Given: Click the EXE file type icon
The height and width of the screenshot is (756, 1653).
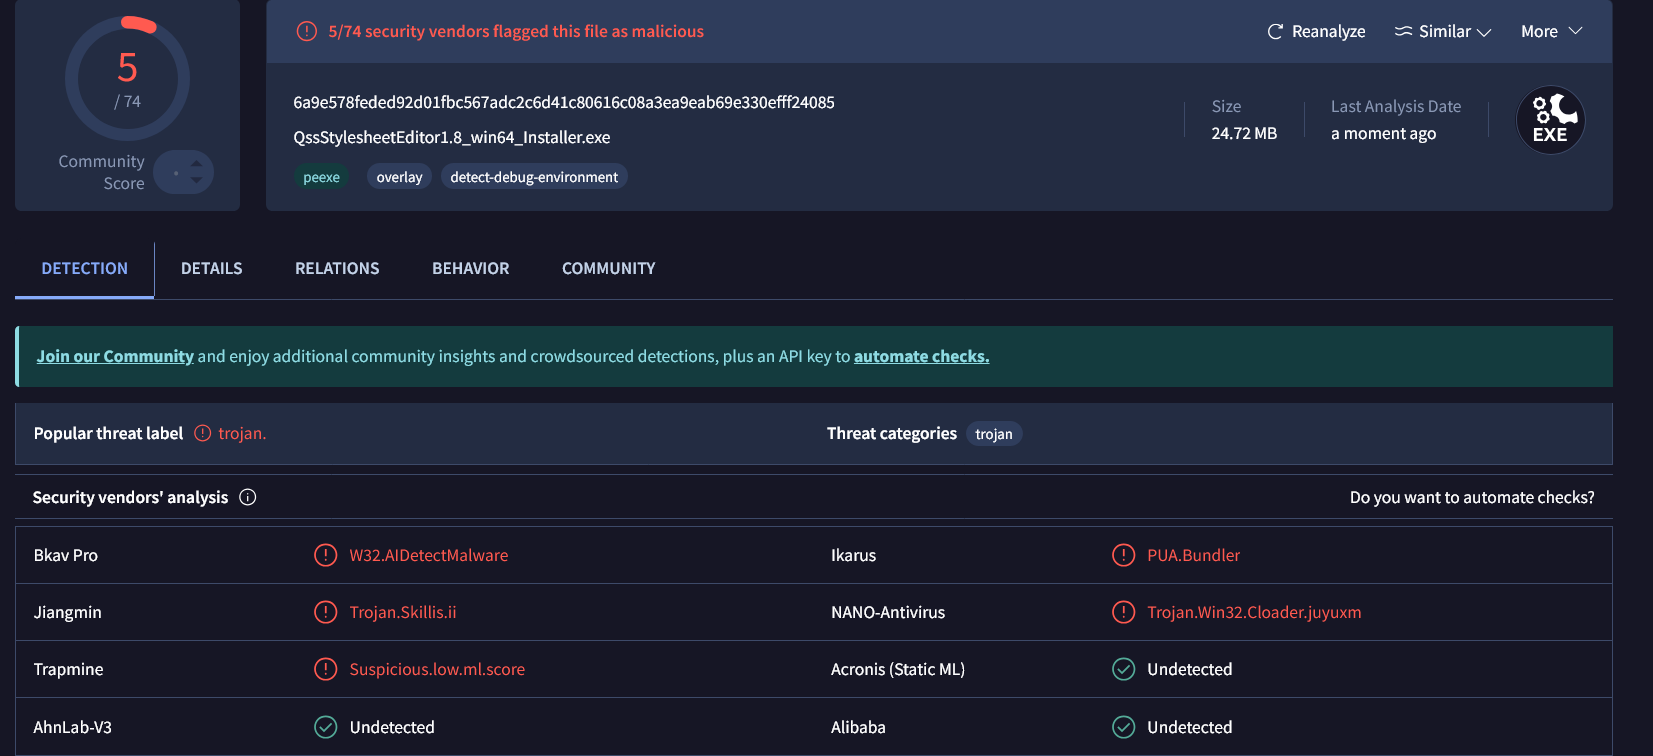Looking at the screenshot, I should coord(1550,120).
